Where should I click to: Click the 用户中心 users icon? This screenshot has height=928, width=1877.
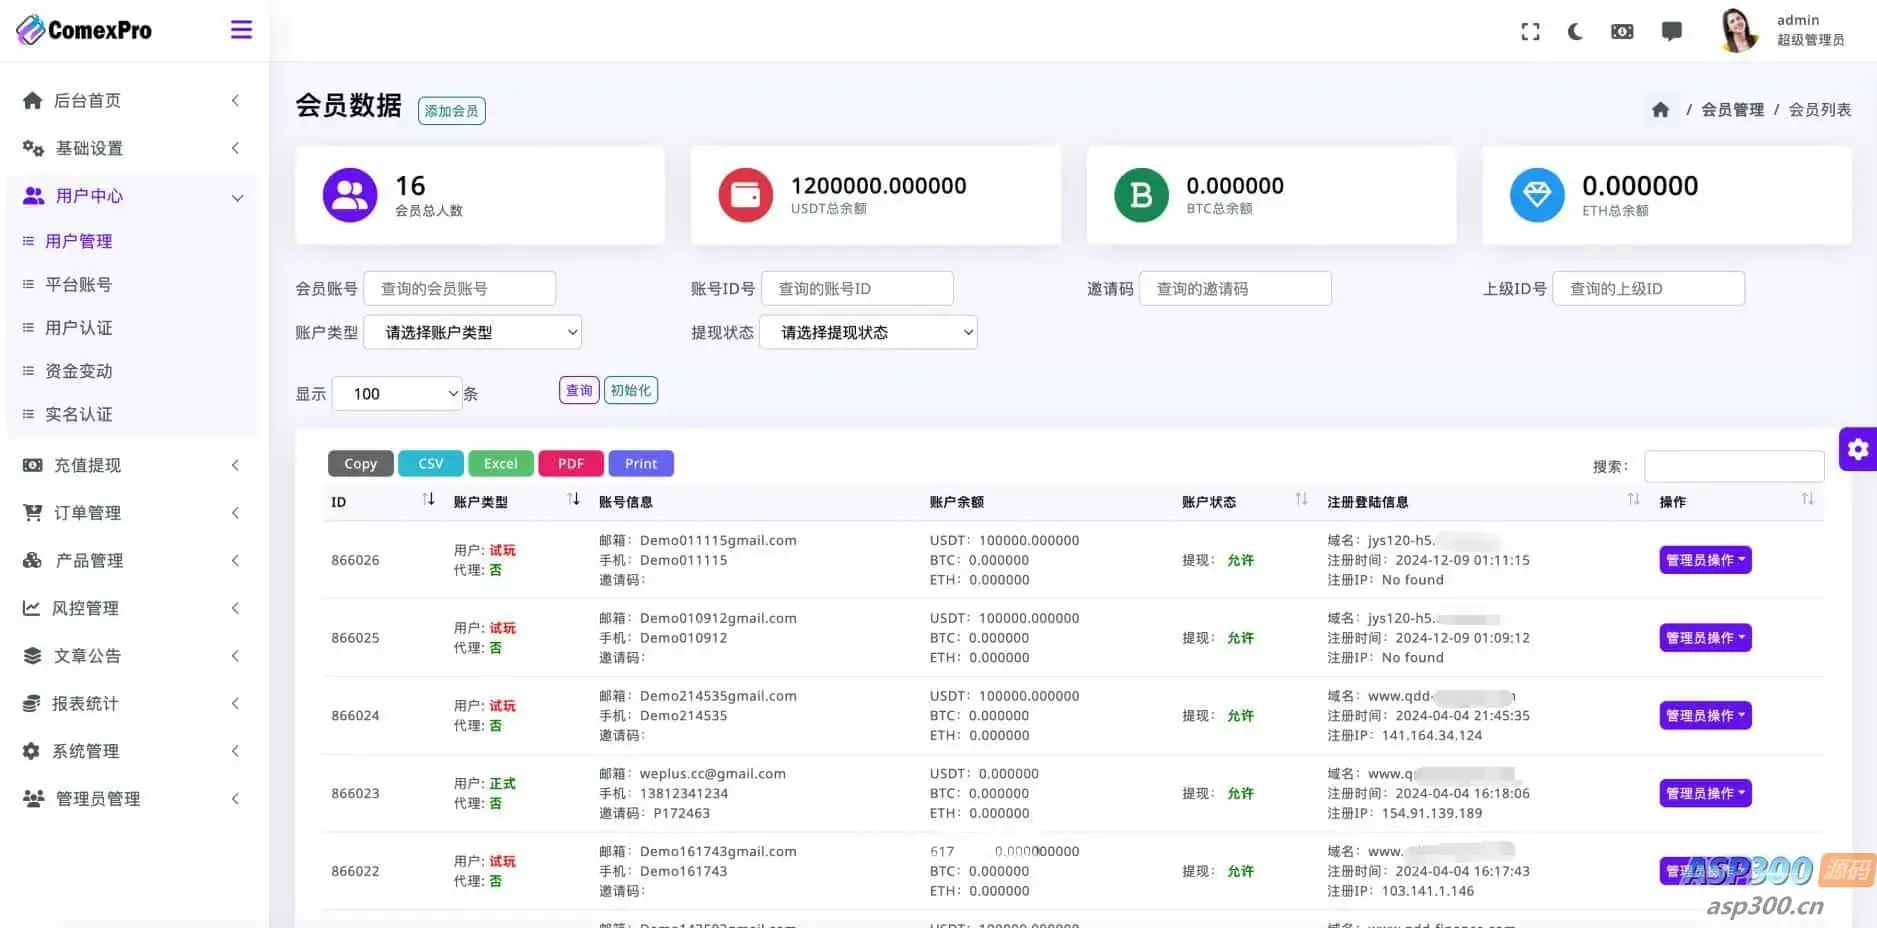[33, 196]
